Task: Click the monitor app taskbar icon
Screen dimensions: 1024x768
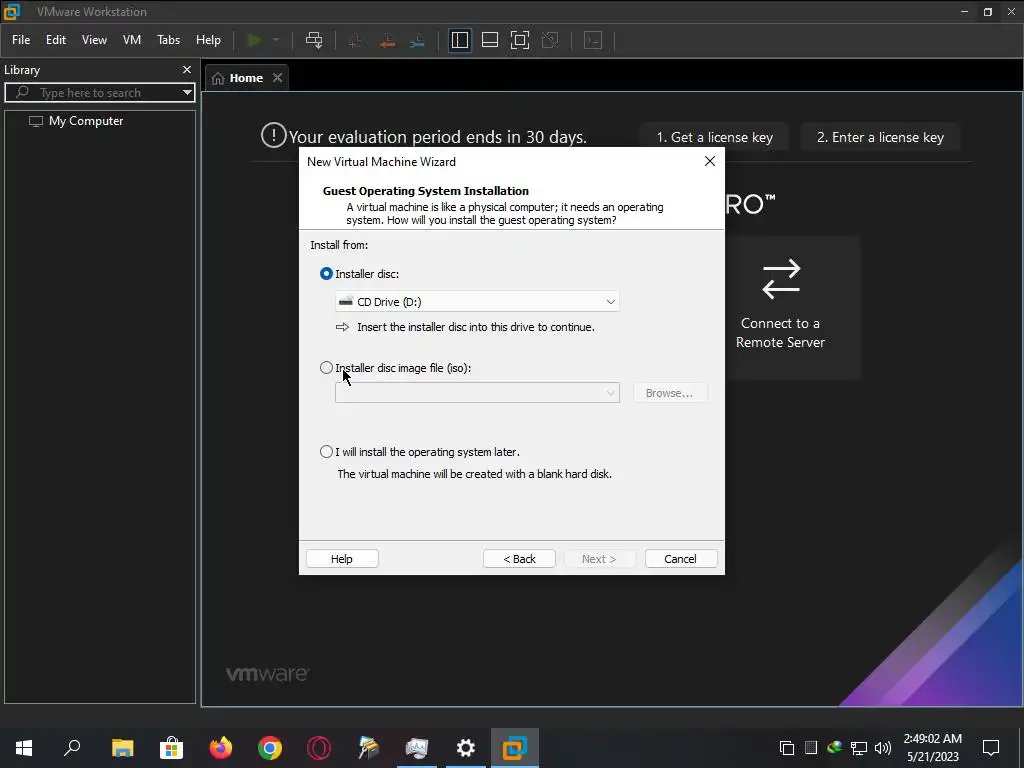Action: 417,748
